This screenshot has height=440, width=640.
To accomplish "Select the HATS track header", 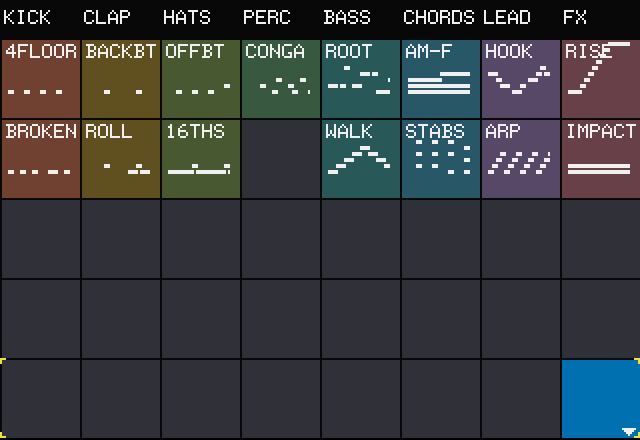I will pos(187,18).
